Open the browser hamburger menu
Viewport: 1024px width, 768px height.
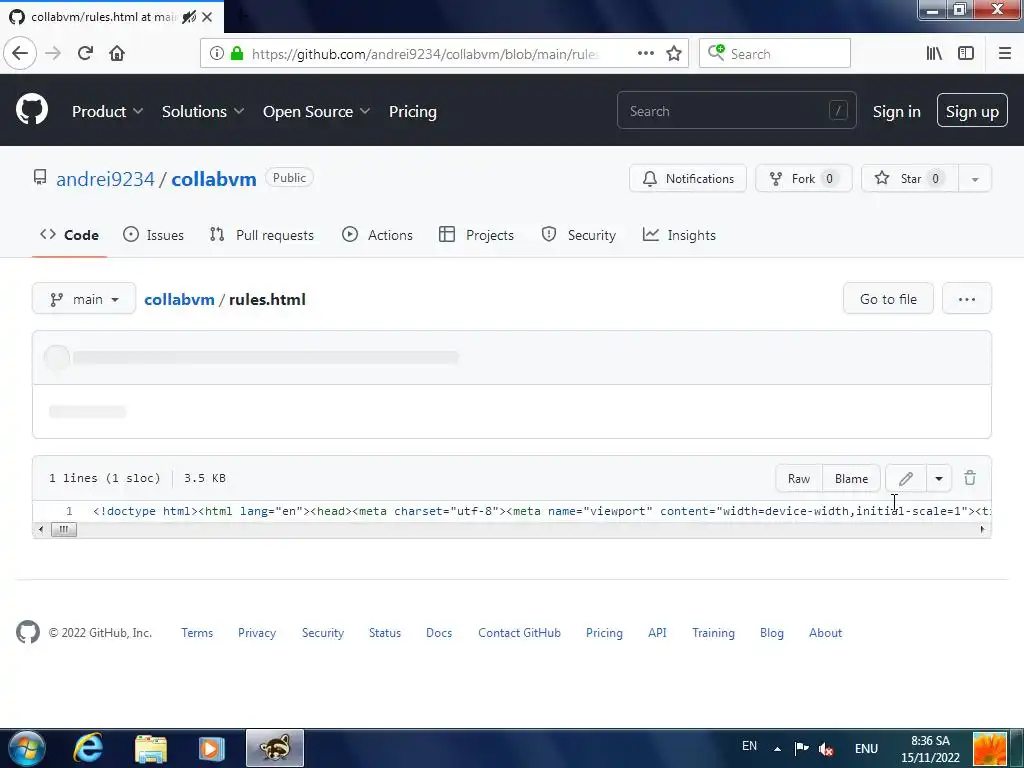1004,54
